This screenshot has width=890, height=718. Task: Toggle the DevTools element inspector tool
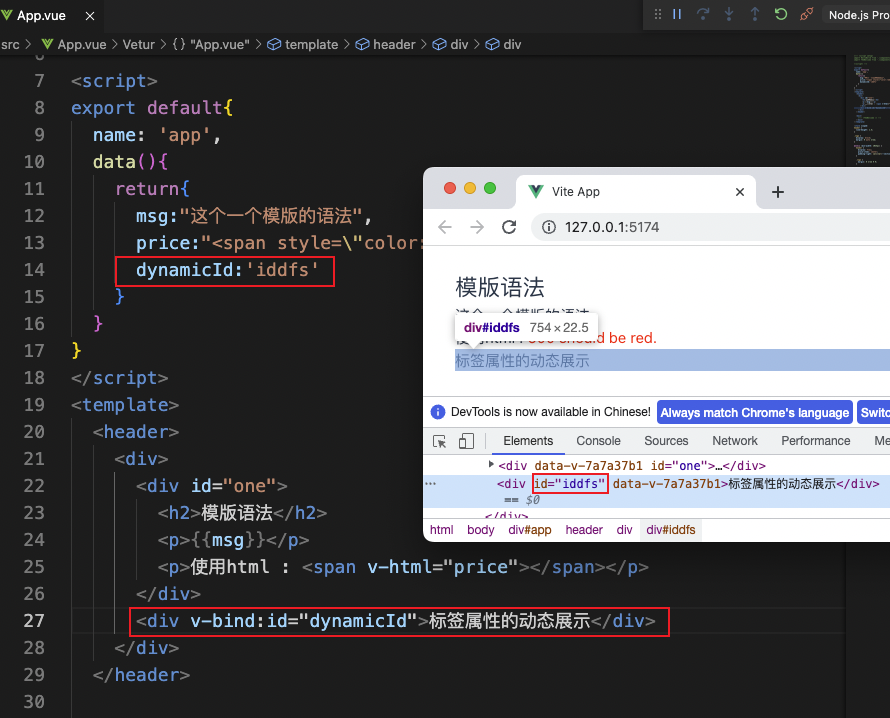[x=439, y=441]
